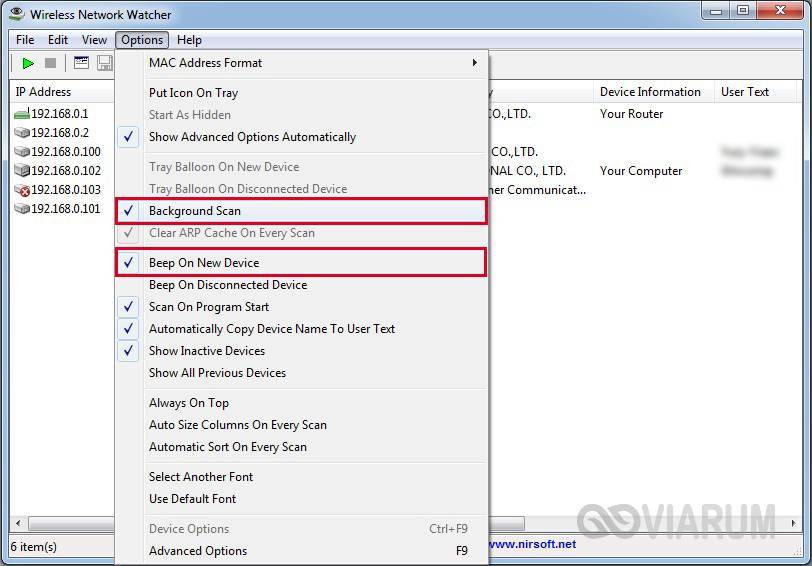Toggle Automatically Copy Device Name To User Text

301,329
